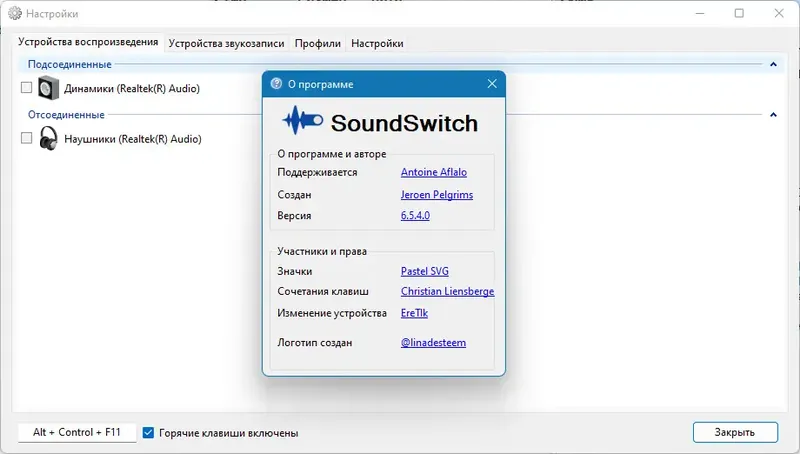This screenshot has height=454, width=800.
Task: Click the Сочетания клавиш label
Action: point(323,291)
